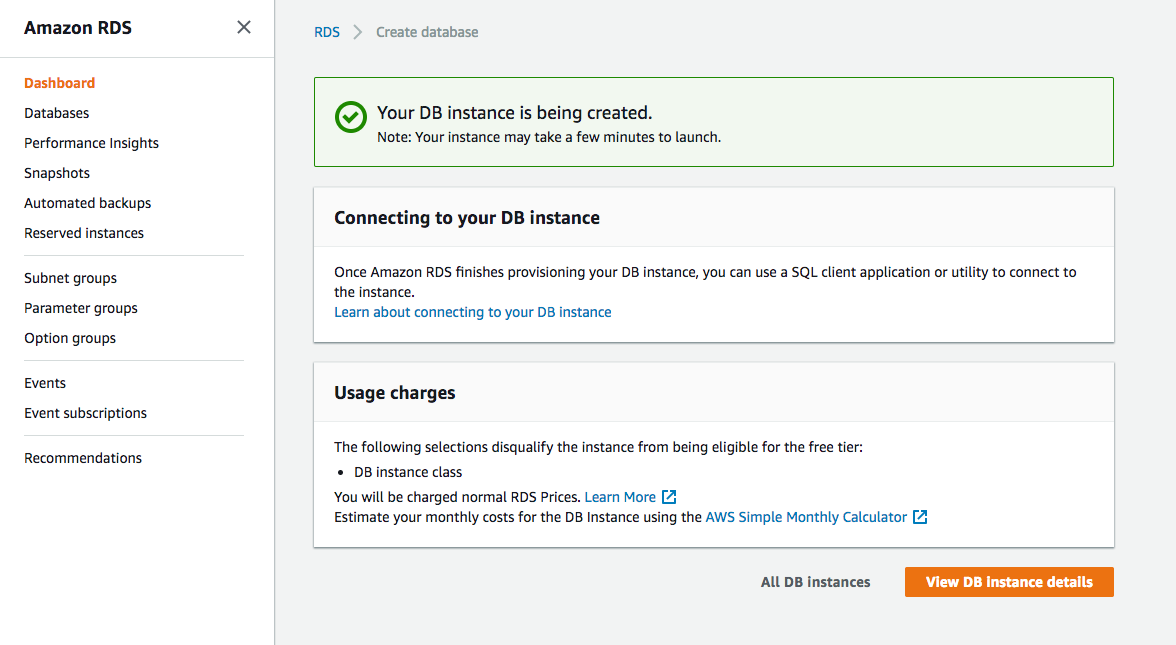Select Snapshots from the navigation
The width and height of the screenshot is (1176, 645).
click(57, 173)
